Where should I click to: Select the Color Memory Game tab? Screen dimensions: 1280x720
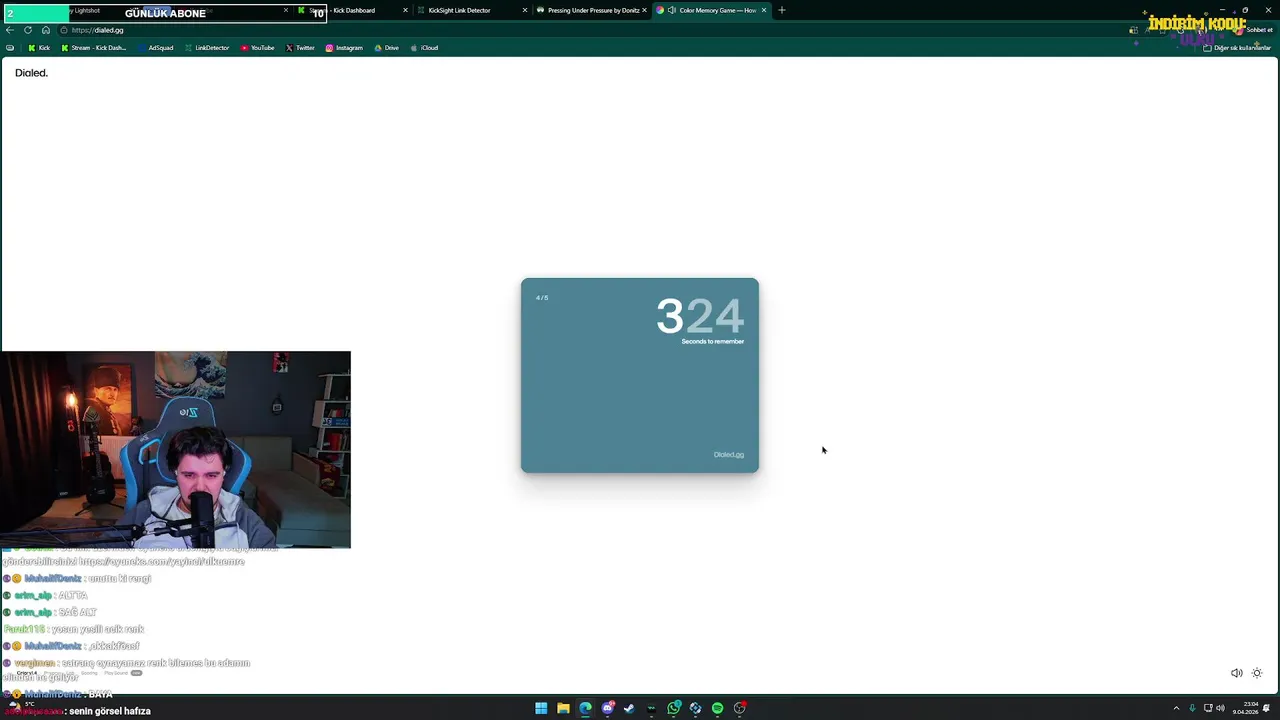[x=712, y=10]
